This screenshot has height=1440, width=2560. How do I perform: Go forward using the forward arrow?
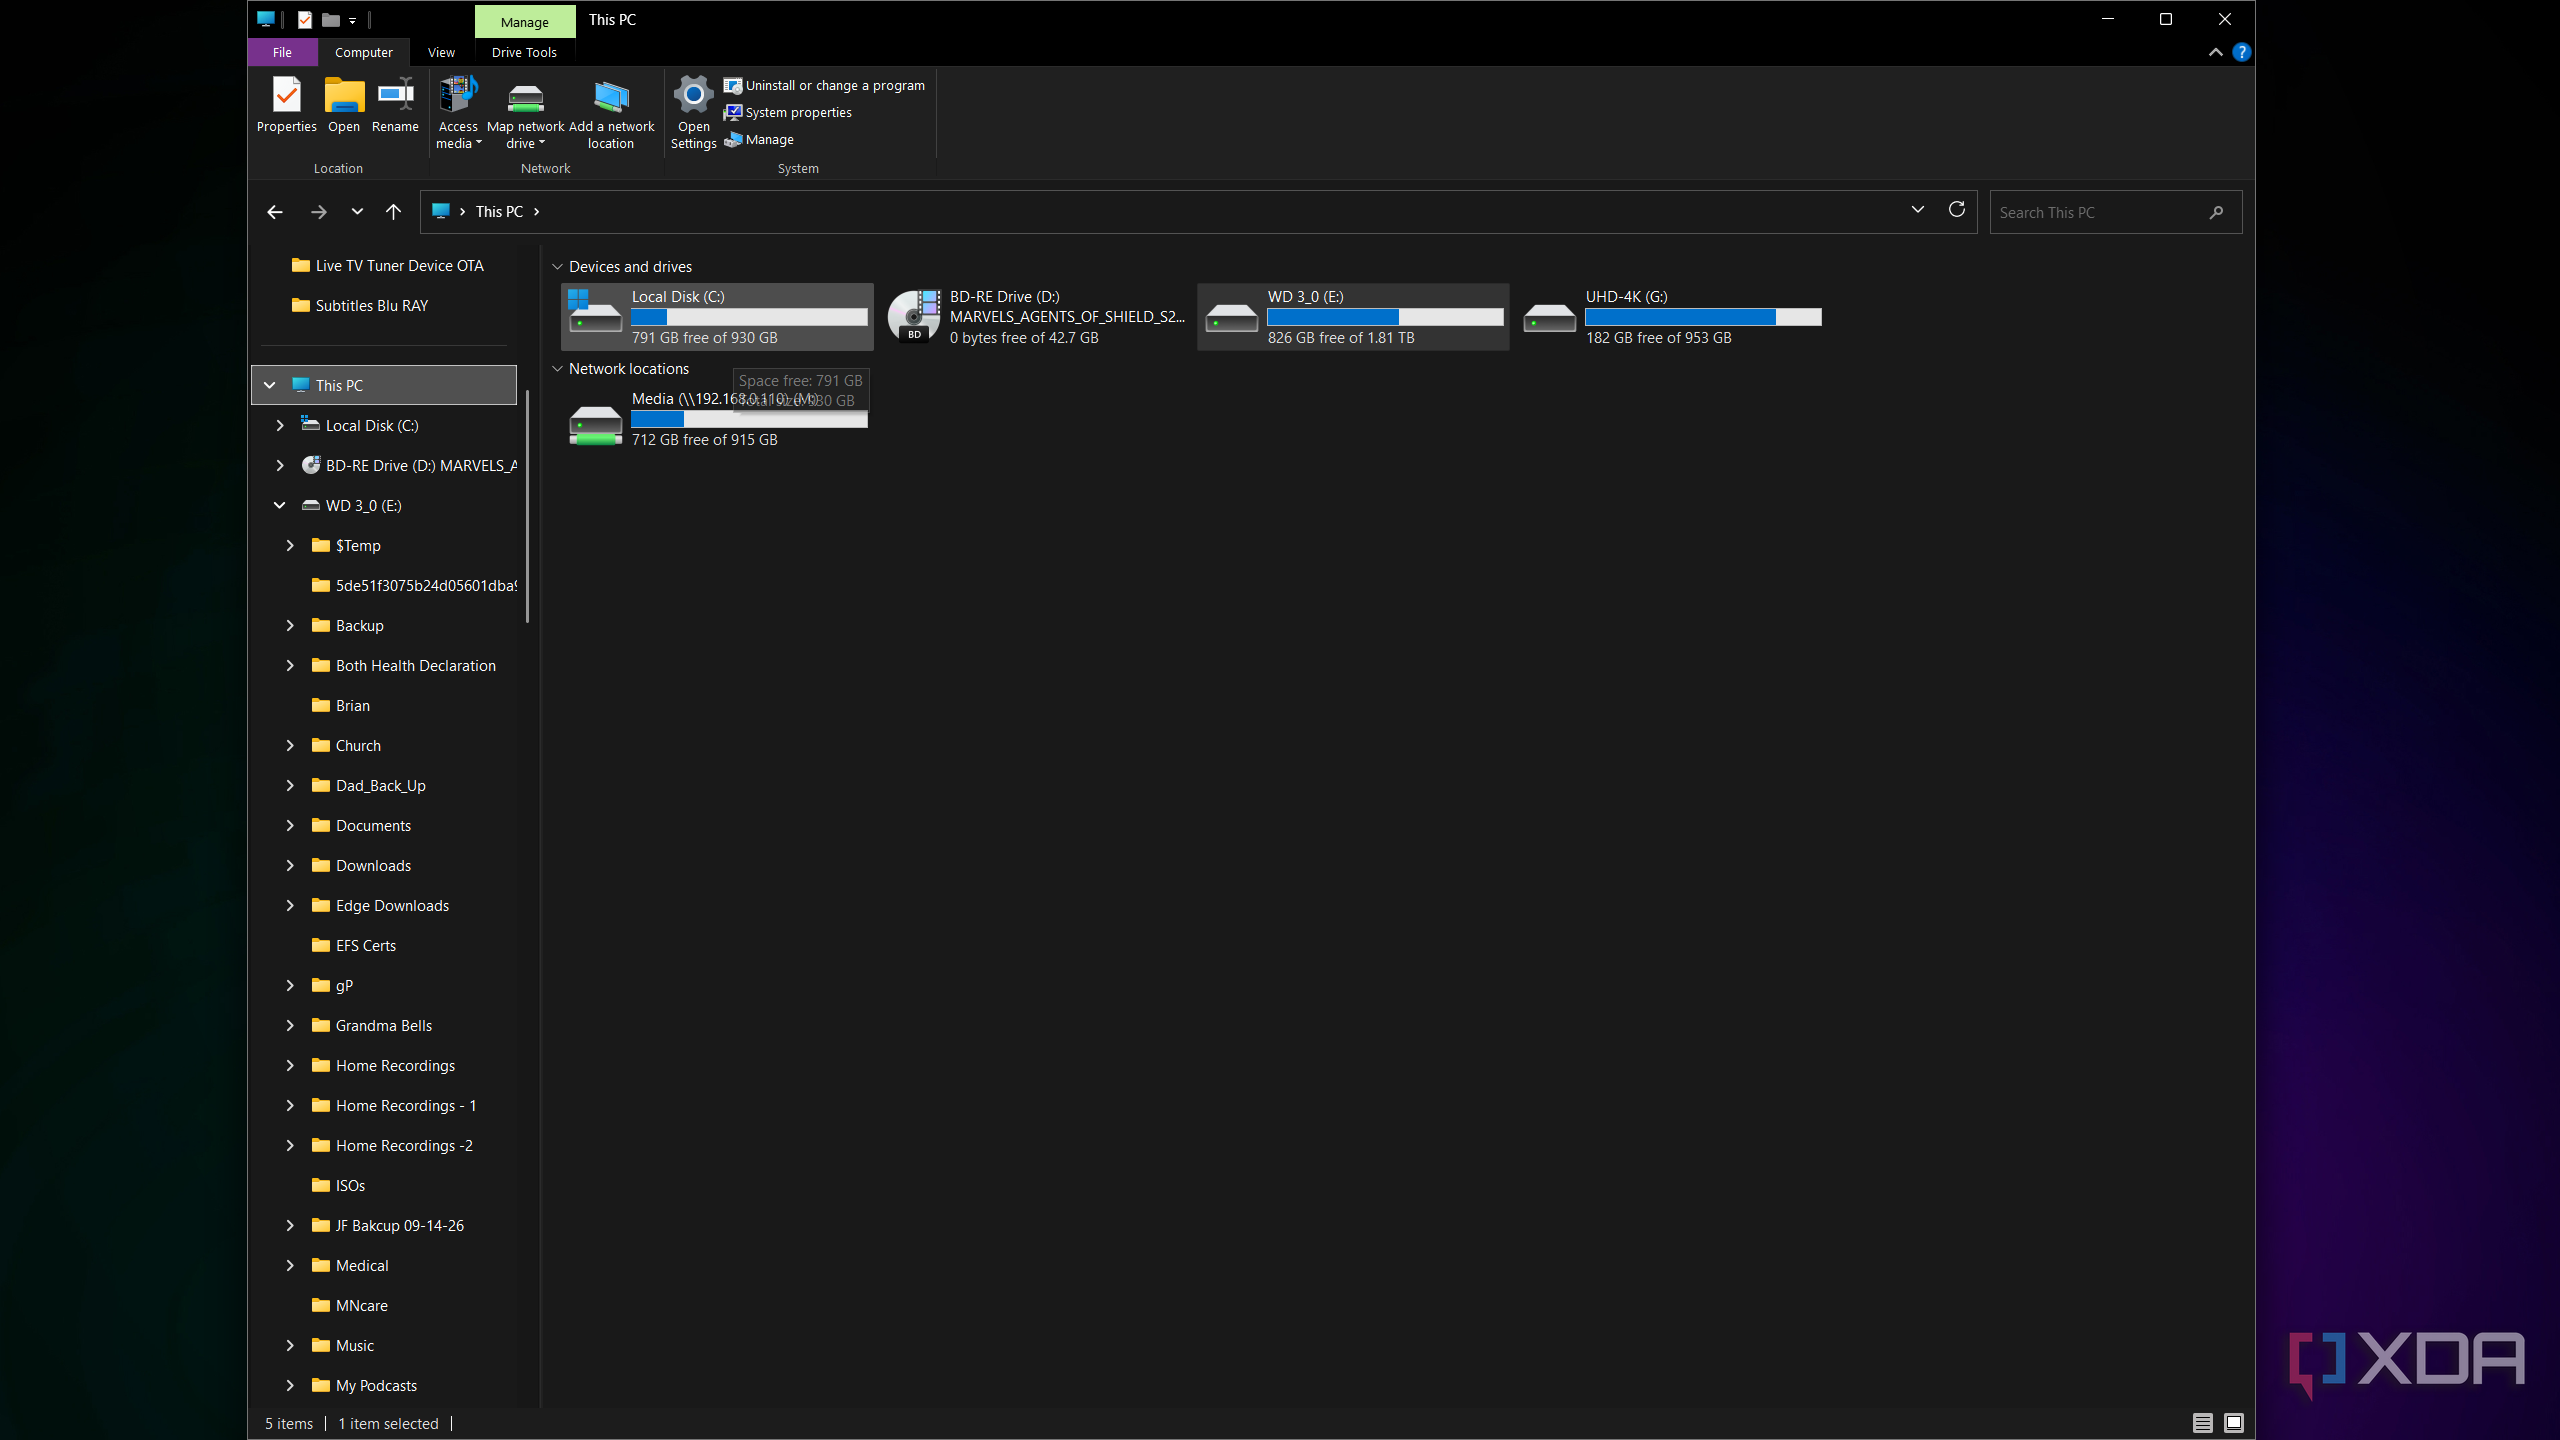[x=319, y=212]
